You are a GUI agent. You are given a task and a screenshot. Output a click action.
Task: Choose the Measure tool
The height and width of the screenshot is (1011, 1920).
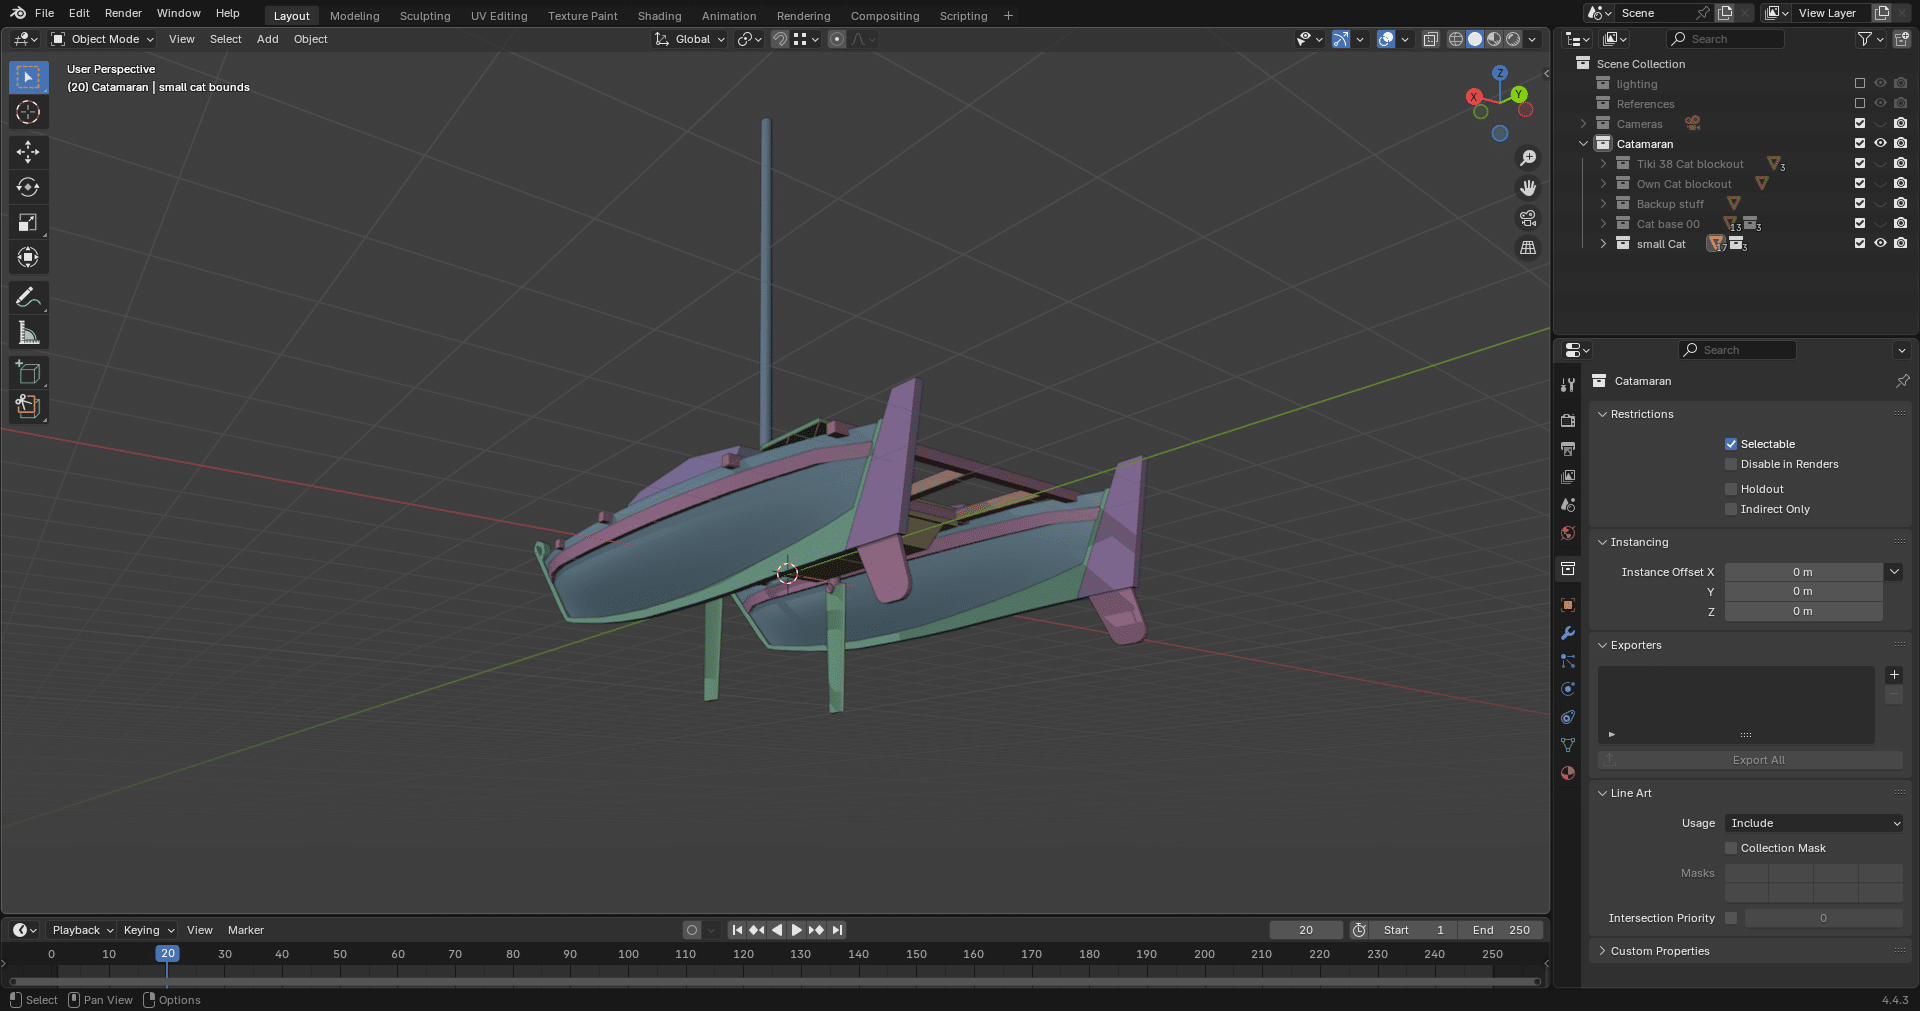(28, 333)
